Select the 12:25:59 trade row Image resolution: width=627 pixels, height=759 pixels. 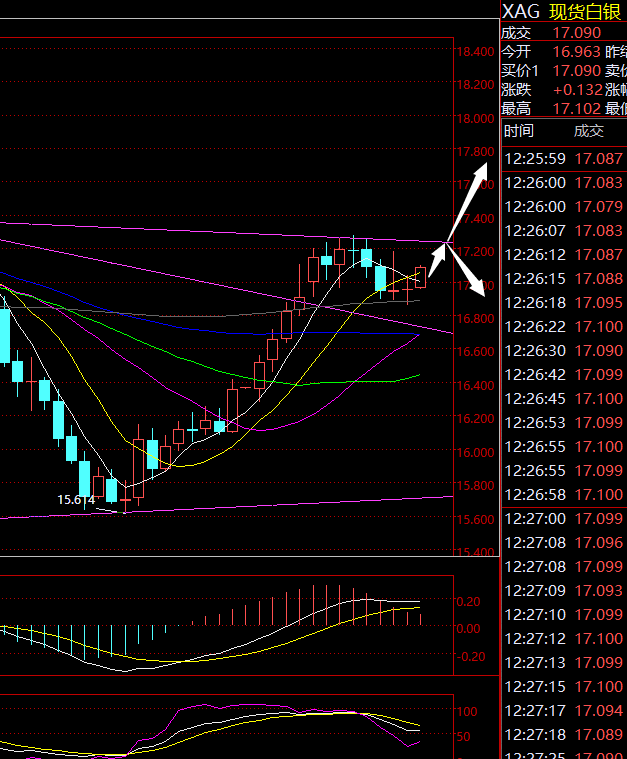point(564,158)
